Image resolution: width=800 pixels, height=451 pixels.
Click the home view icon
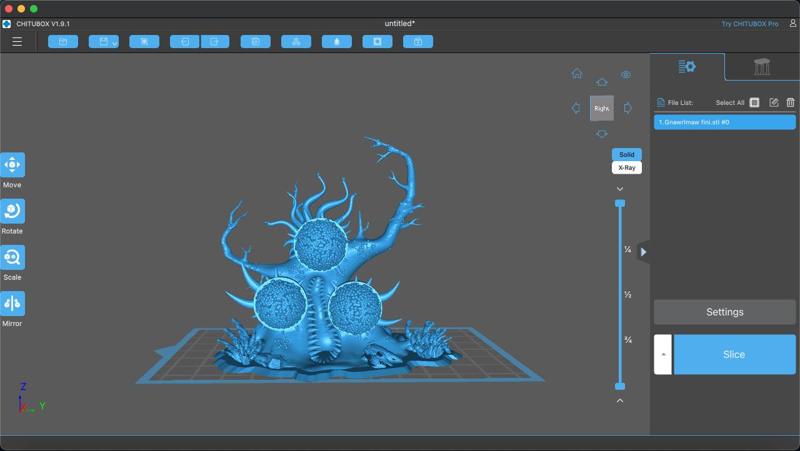pos(577,74)
